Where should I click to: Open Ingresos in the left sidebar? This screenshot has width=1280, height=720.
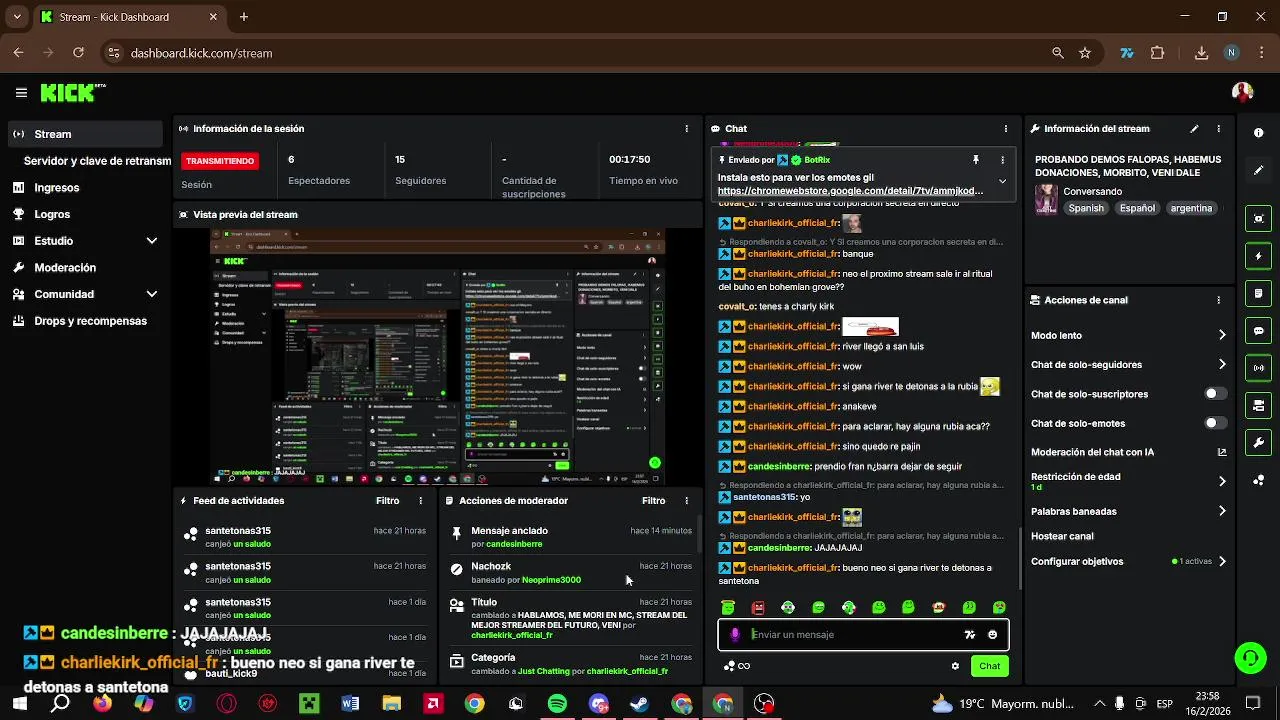56,188
